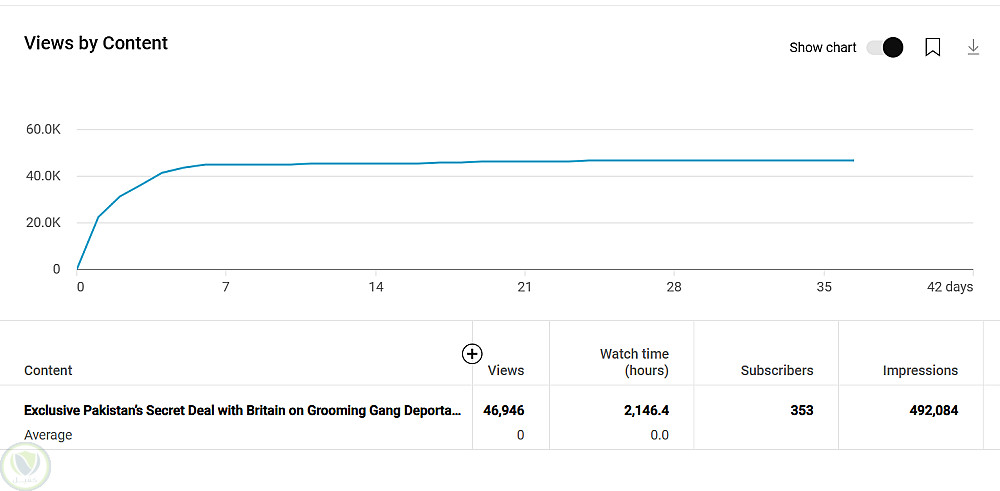Sort by Watch time (hours) column
This screenshot has width=1000, height=491.
click(x=634, y=362)
